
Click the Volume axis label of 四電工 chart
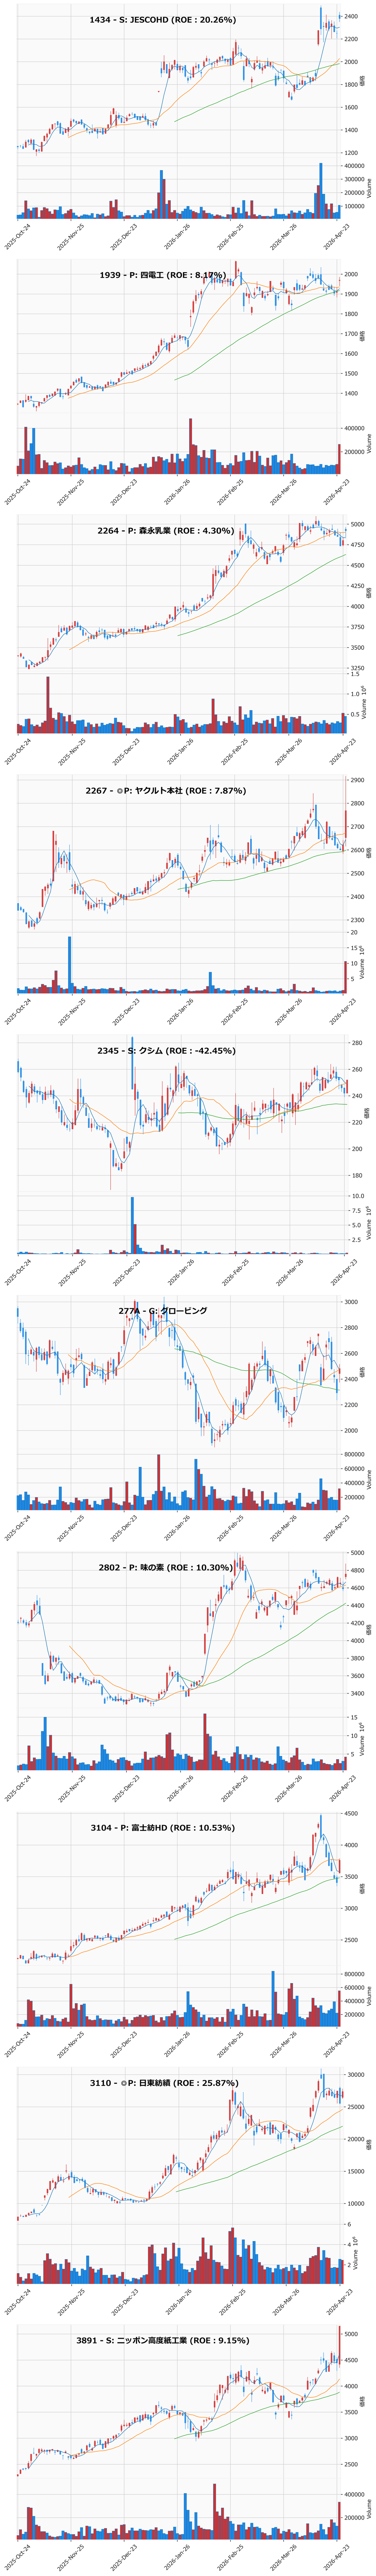[x=368, y=441]
